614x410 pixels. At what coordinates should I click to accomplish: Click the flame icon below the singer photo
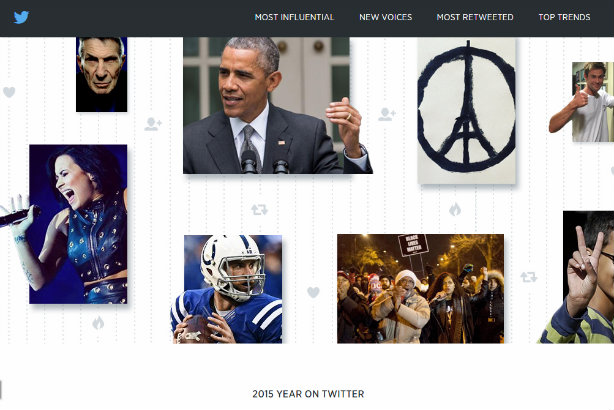98,323
